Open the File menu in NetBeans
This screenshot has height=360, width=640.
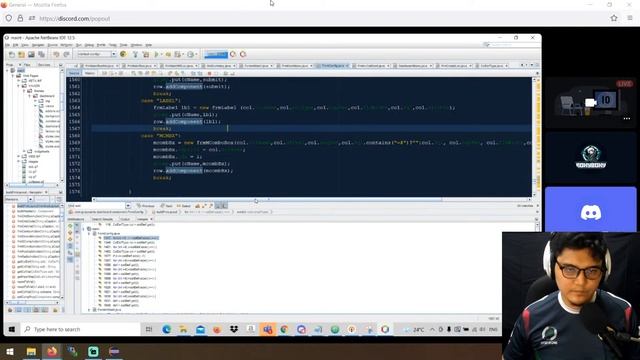[x=7, y=45]
